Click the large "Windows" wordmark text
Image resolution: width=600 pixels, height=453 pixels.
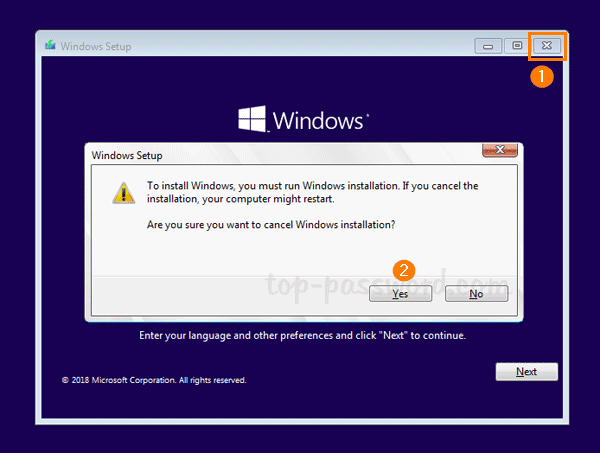coord(317,121)
